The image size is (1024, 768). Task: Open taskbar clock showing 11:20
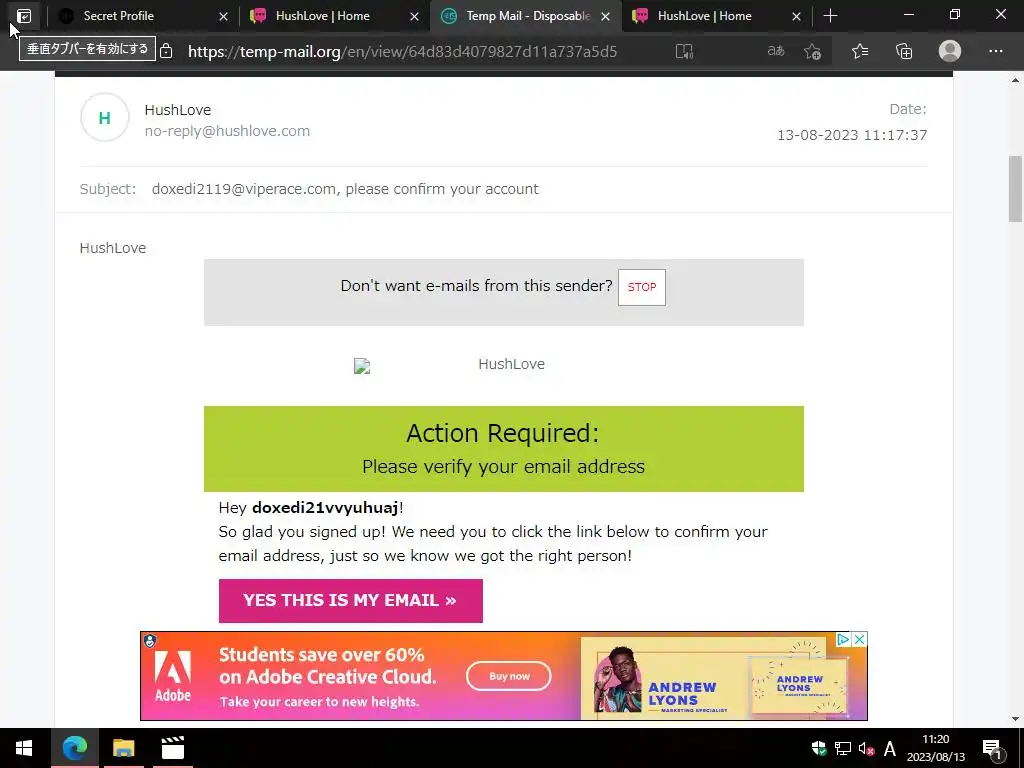pyautogui.click(x=935, y=748)
